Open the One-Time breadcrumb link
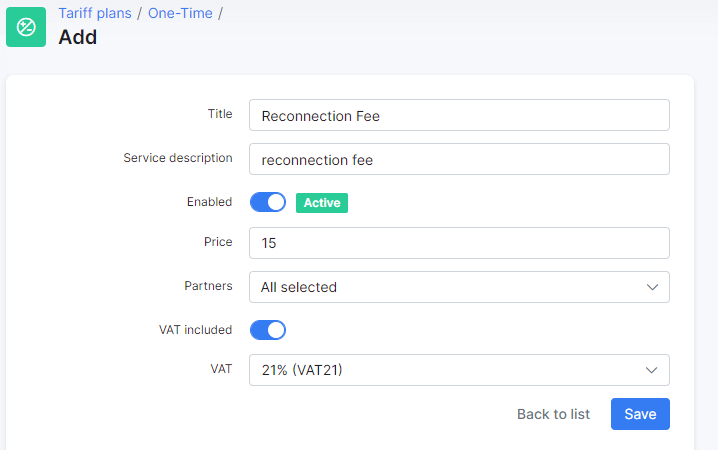The height and width of the screenshot is (450, 718). pyautogui.click(x=180, y=13)
